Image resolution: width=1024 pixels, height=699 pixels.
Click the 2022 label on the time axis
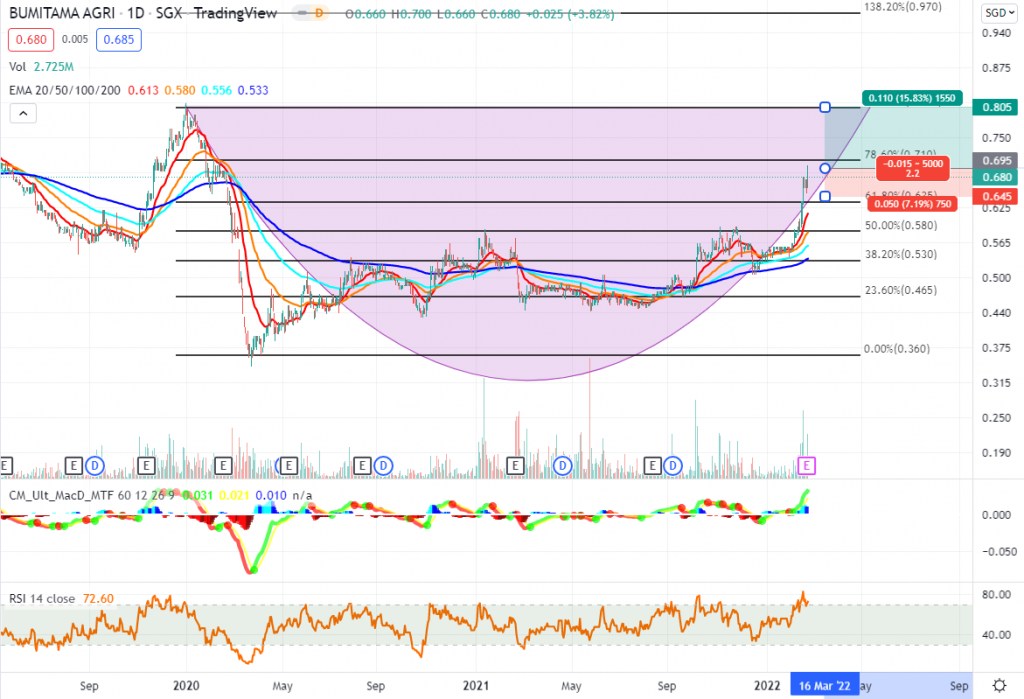tap(767, 686)
